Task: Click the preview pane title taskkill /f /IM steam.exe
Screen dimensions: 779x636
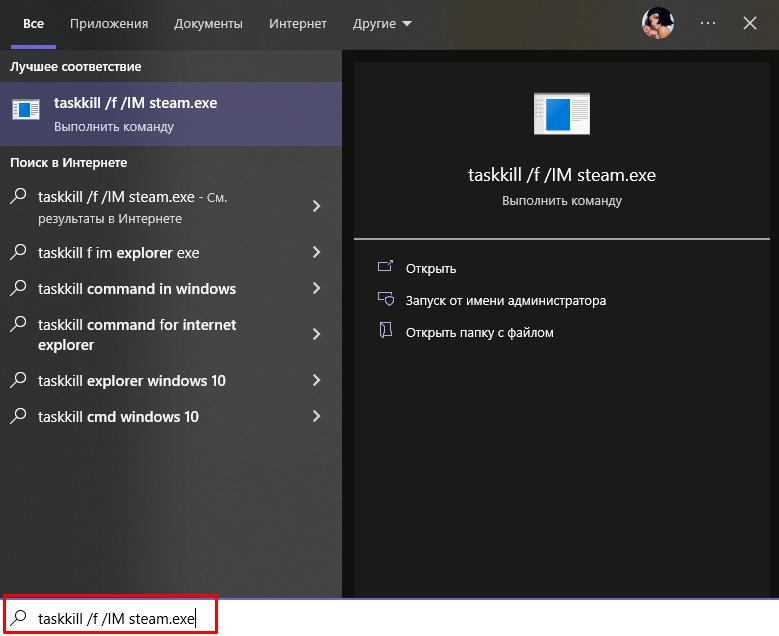Action: pos(562,175)
